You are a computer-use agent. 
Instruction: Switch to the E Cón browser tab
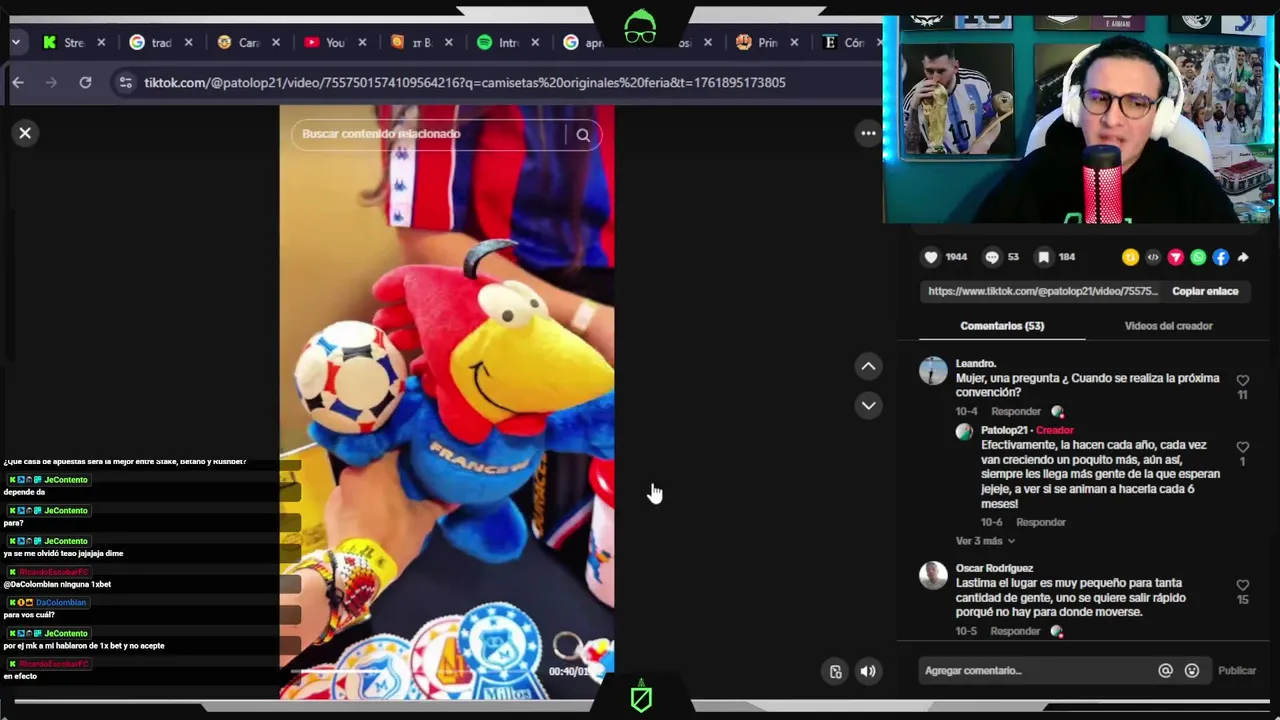[844, 43]
